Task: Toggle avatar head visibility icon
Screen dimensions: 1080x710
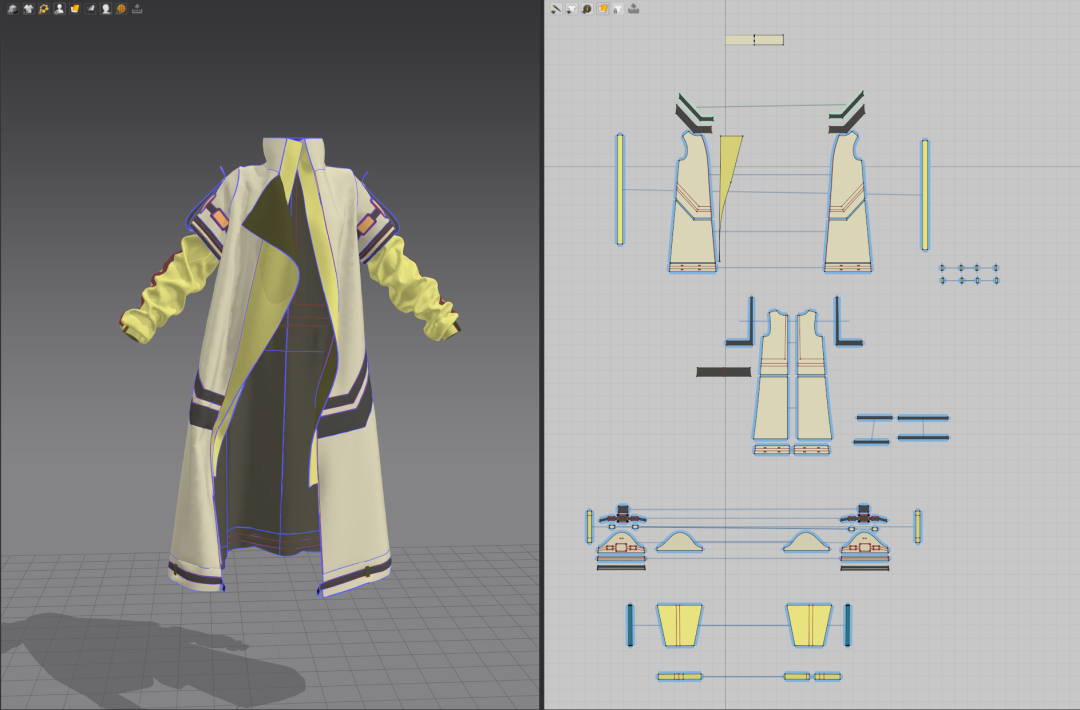Action: click(106, 9)
